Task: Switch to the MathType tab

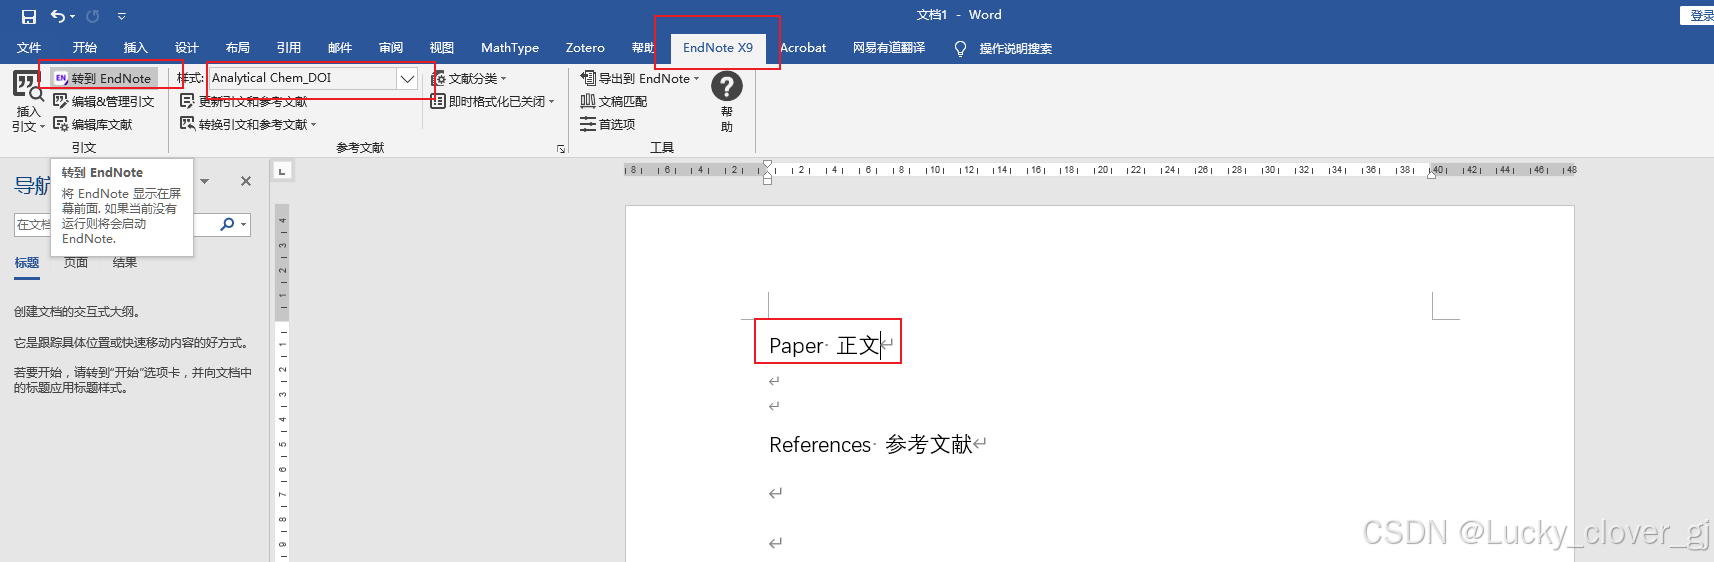Action: click(510, 48)
